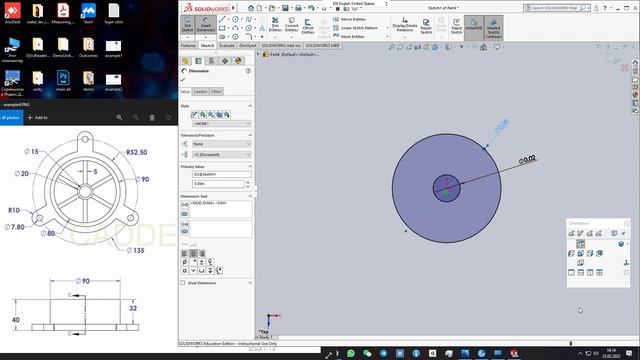
Task: Click the primary value name field
Action: pos(222,174)
